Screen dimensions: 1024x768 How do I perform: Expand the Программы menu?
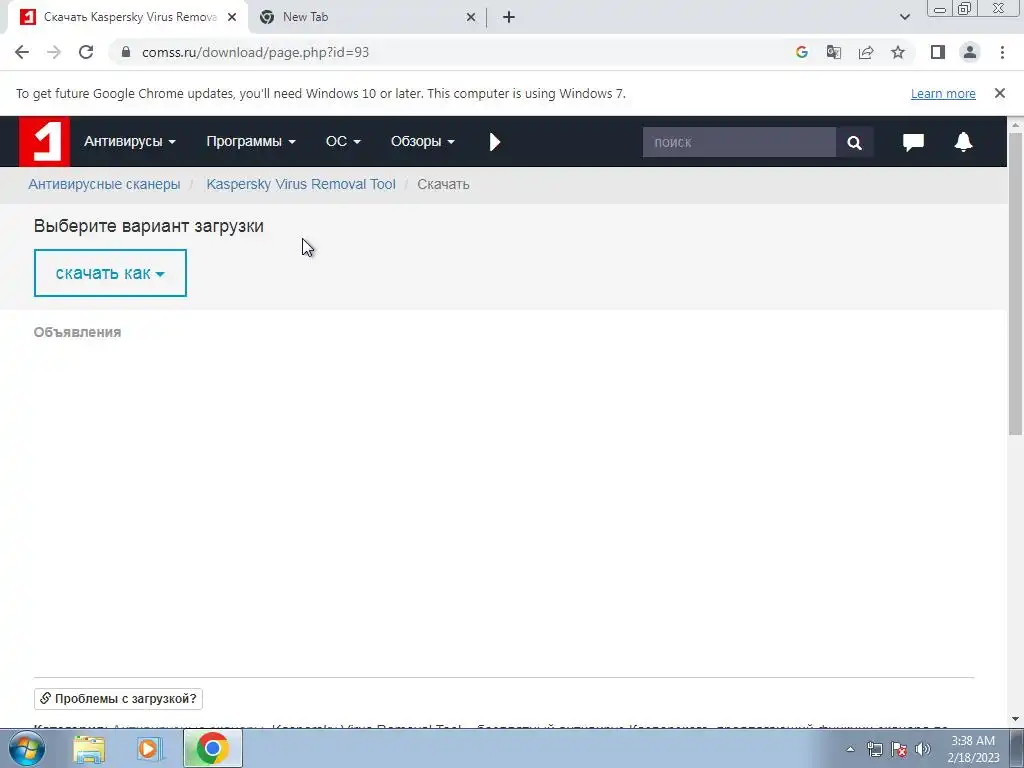(x=251, y=142)
